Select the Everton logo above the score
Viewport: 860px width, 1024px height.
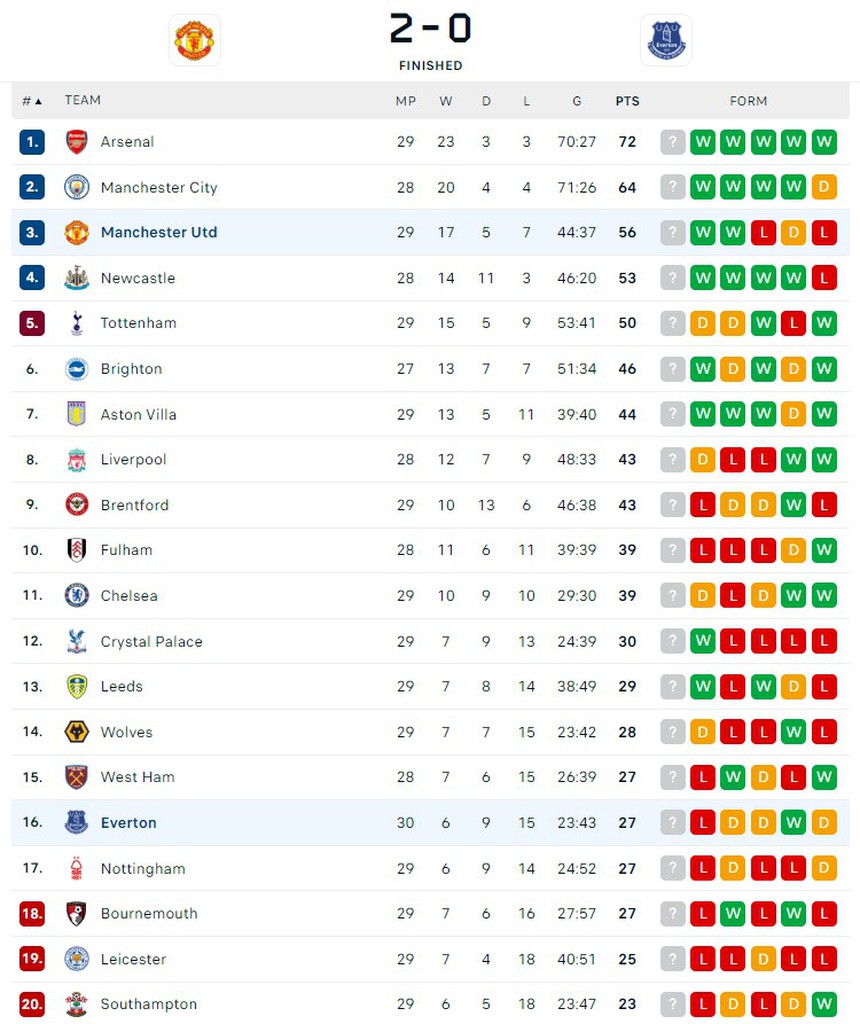666,41
